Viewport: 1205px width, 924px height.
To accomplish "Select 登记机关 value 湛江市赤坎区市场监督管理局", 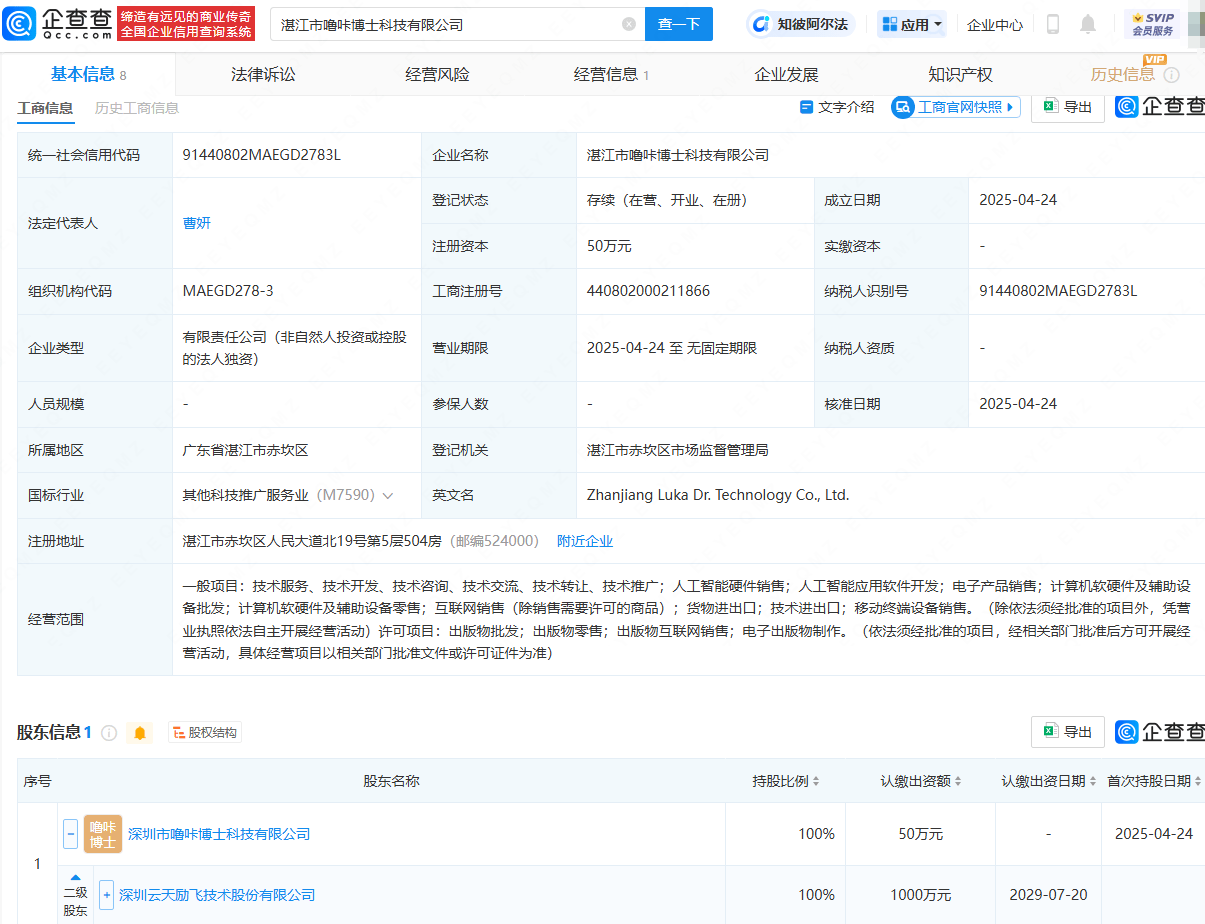I will click(x=678, y=450).
